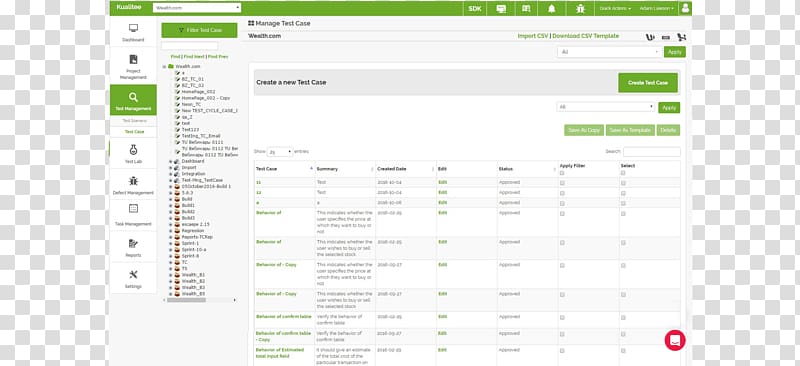Click the Manage Test Case grid icon

251,23
